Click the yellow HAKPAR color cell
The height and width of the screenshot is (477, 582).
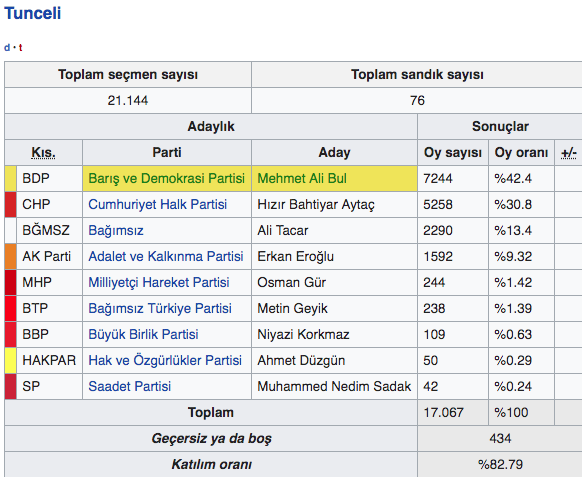pos(10,360)
